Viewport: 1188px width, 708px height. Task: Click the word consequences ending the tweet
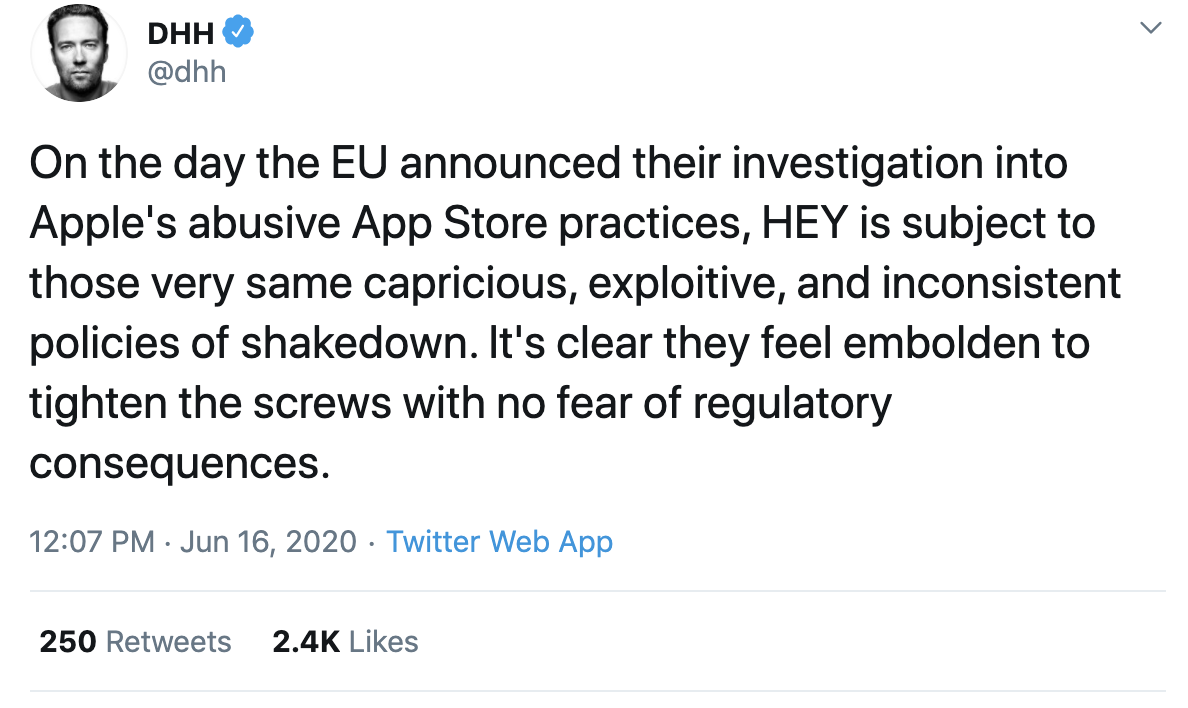(x=179, y=463)
